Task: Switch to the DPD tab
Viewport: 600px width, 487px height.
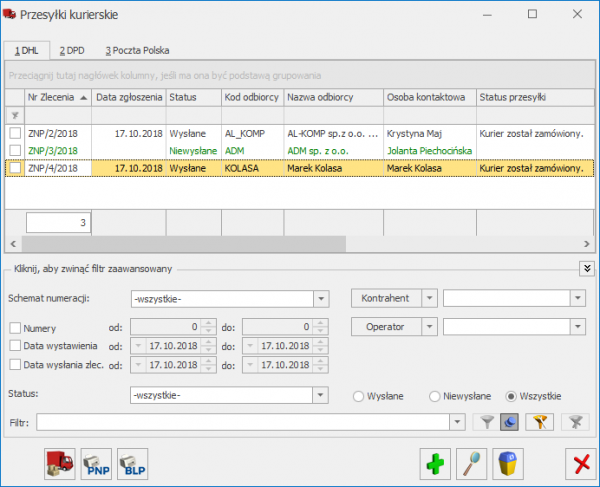Action: [73, 49]
